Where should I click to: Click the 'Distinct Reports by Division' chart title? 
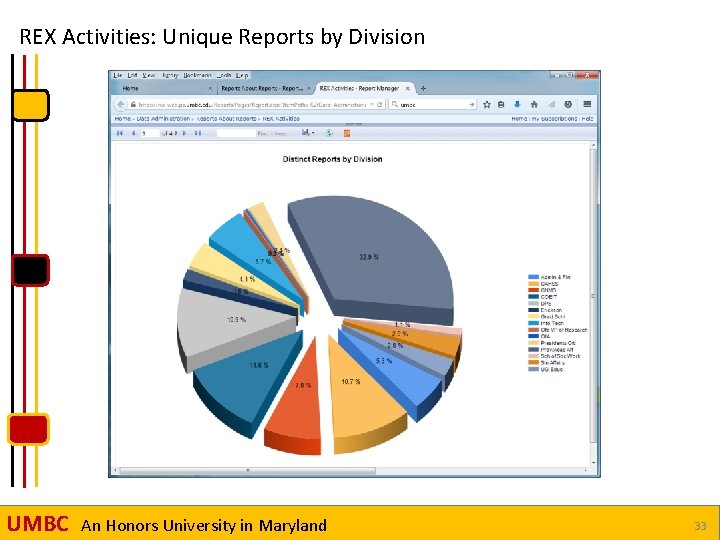332,159
